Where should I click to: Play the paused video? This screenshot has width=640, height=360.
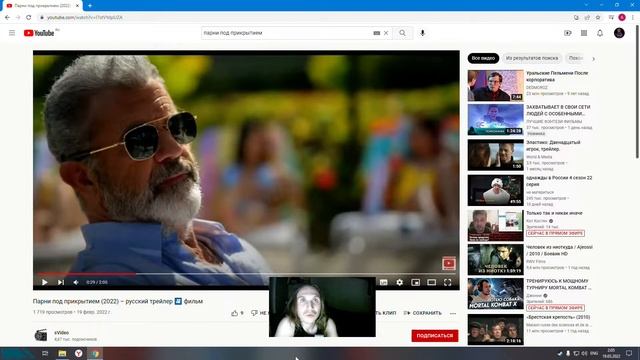(x=44, y=282)
